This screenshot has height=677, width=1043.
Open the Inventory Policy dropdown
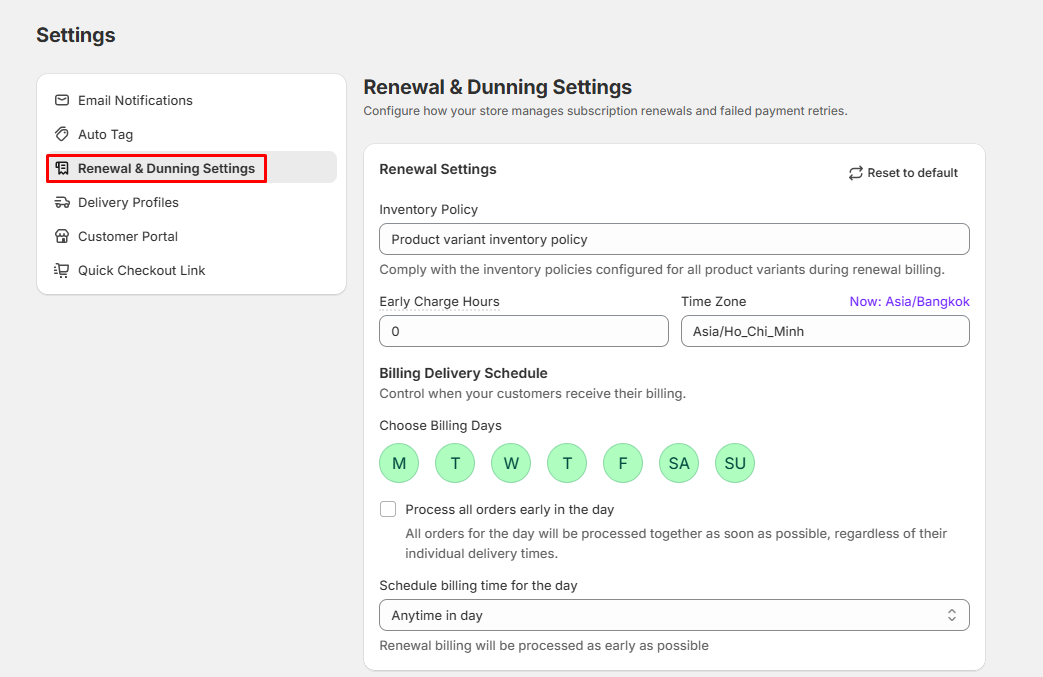point(674,239)
